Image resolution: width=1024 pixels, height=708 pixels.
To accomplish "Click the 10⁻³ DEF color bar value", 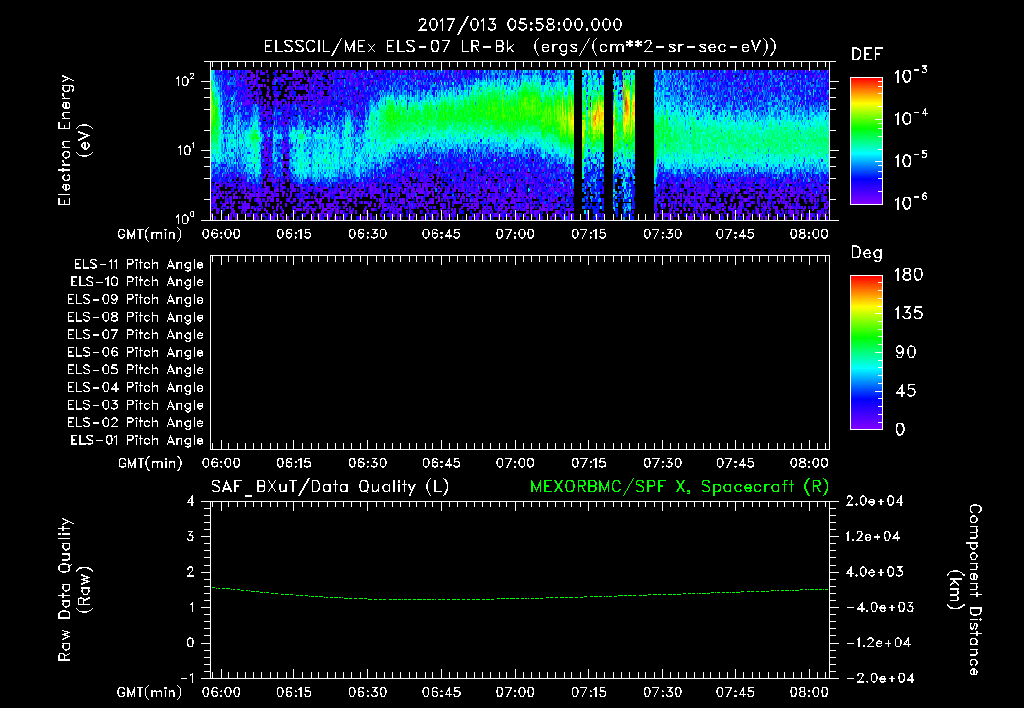I will 910,76.
